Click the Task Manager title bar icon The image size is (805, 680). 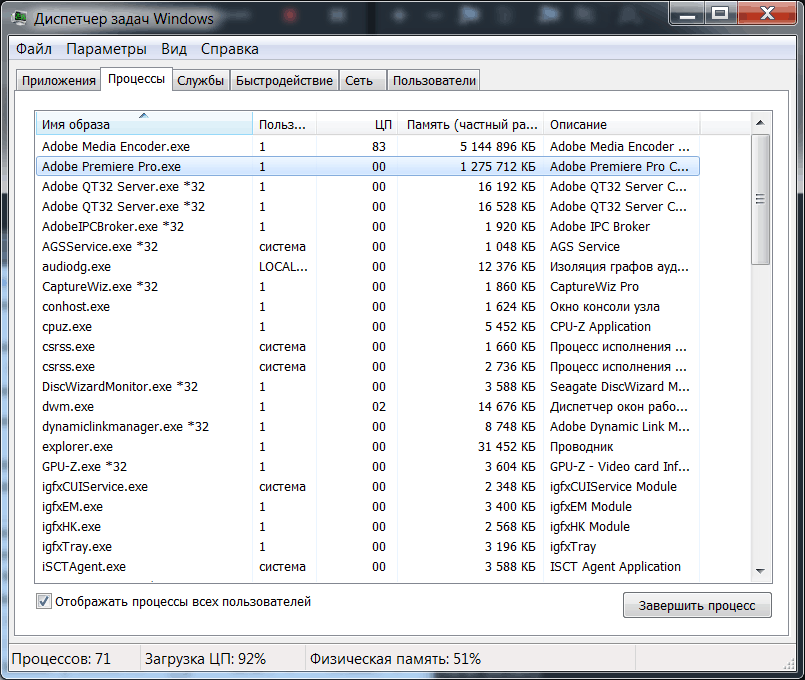pyautogui.click(x=20, y=17)
